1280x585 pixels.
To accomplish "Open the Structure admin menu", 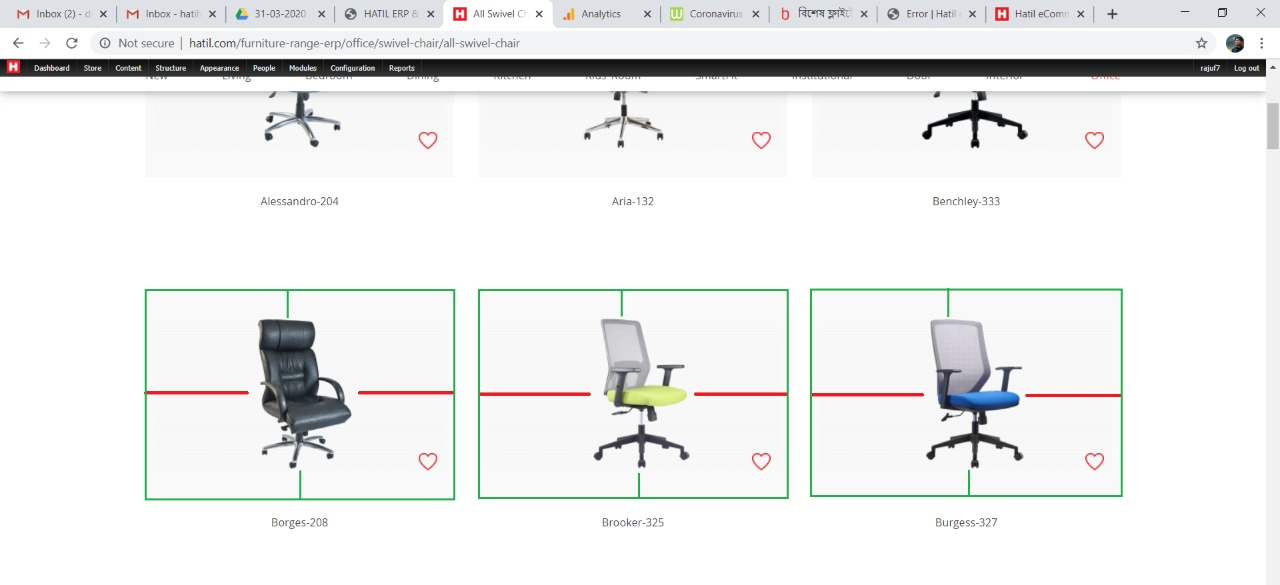I will point(170,68).
